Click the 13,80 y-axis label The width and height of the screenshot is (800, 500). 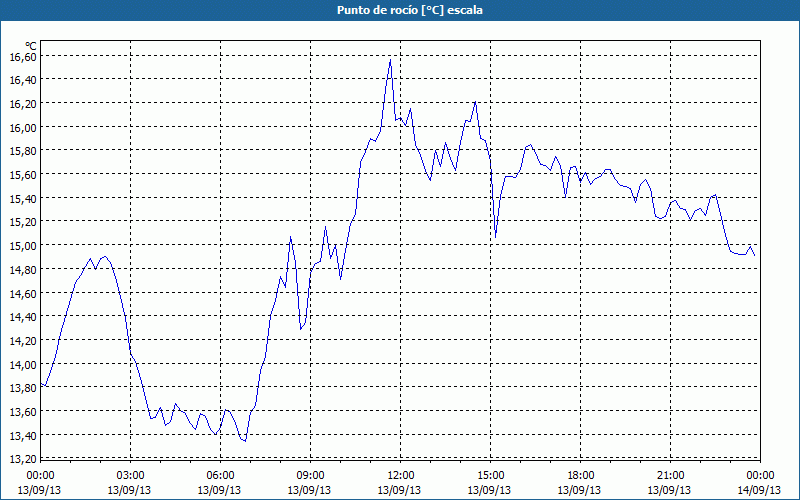tap(23, 388)
